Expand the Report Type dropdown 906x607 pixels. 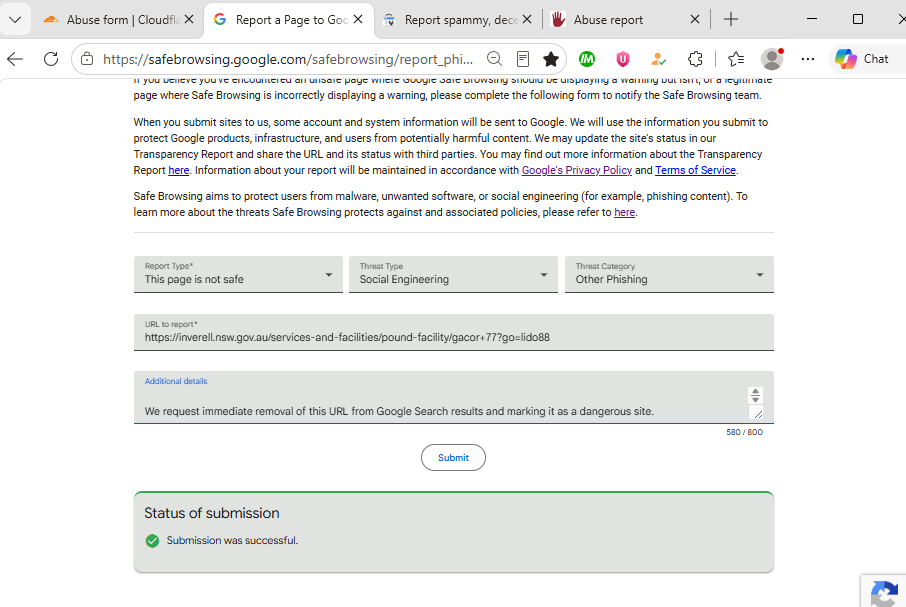click(238, 274)
